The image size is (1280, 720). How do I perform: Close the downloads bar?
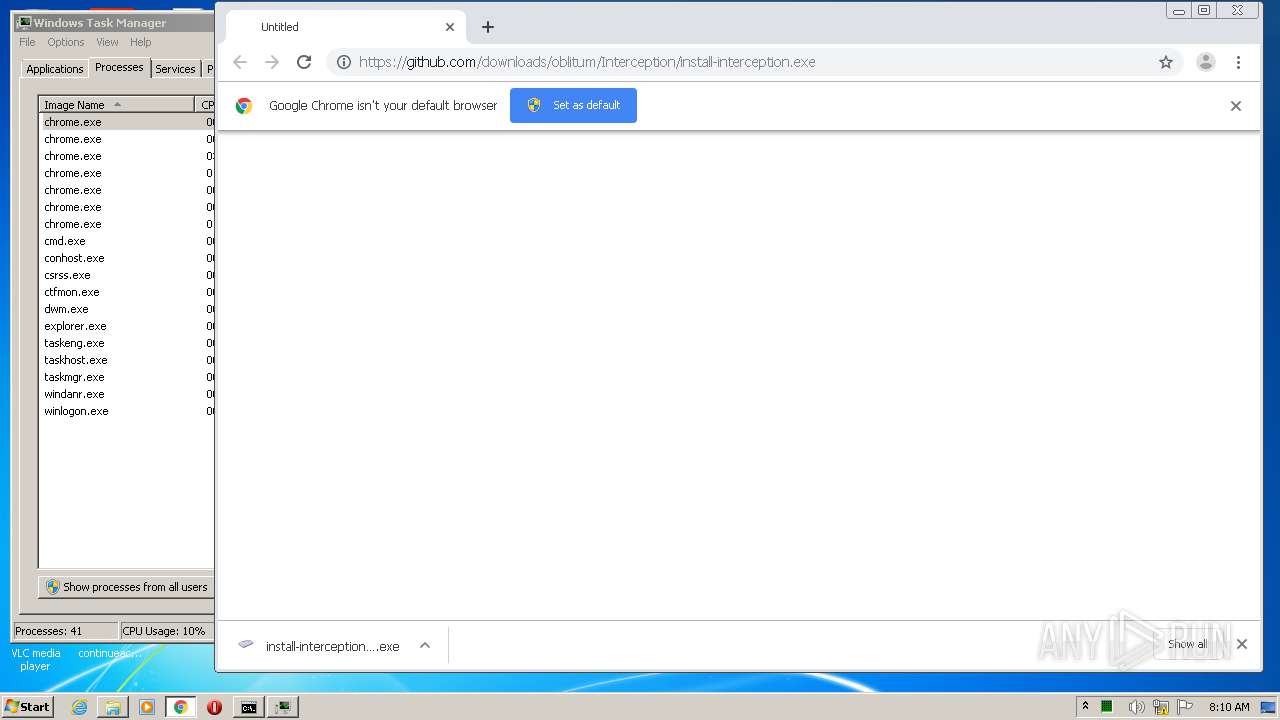point(1242,644)
